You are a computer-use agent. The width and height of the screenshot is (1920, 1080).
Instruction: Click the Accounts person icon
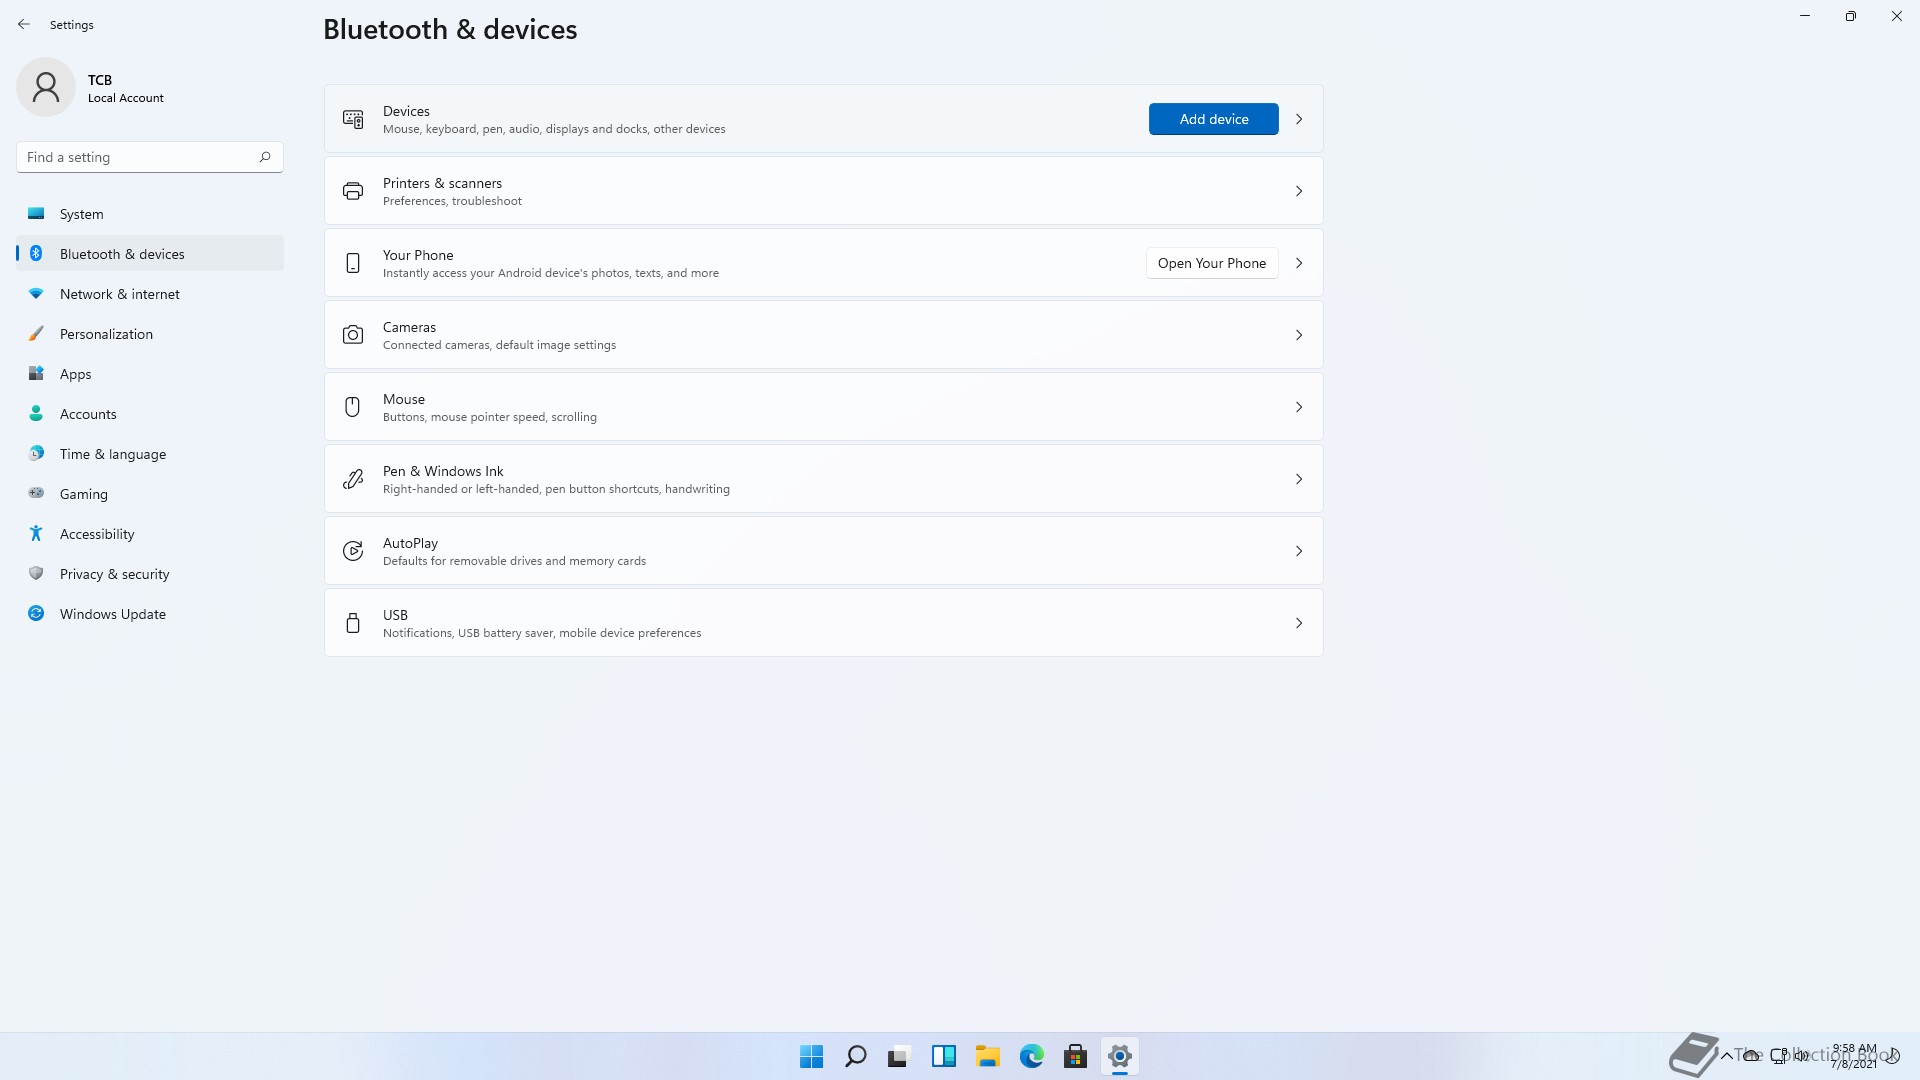[36, 413]
